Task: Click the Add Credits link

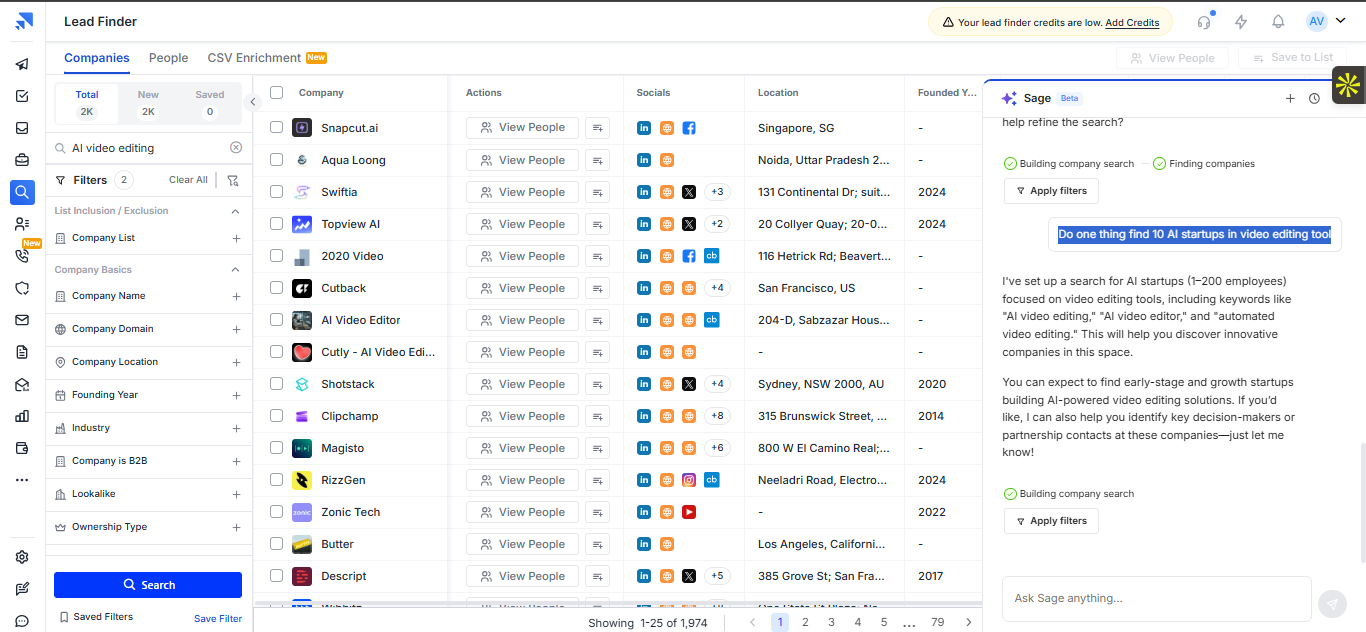Action: tap(1132, 23)
